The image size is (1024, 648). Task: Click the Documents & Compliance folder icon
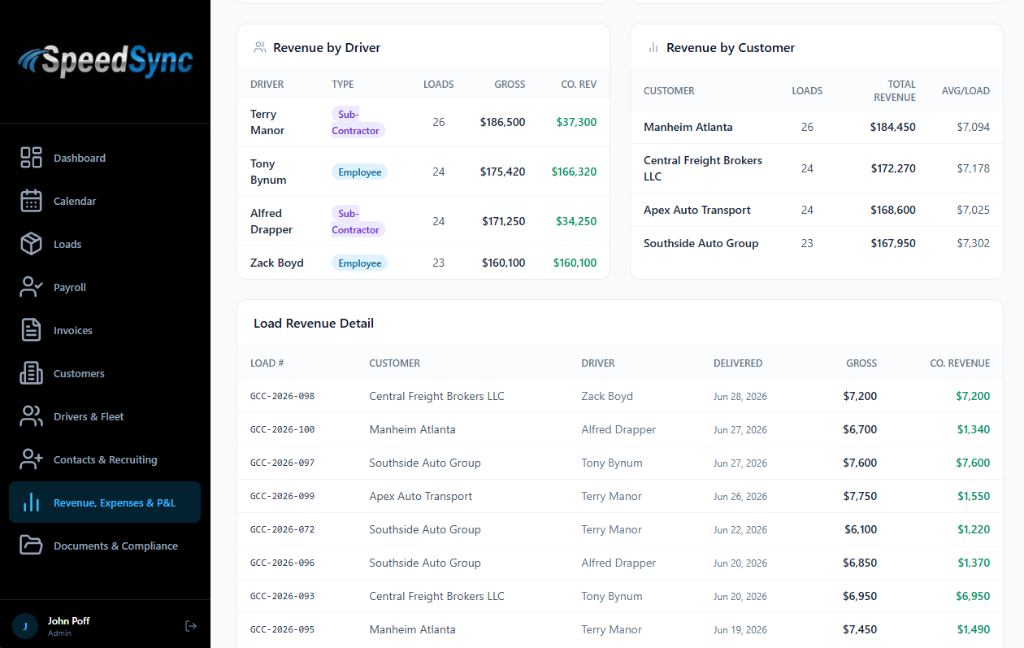tap(31, 545)
